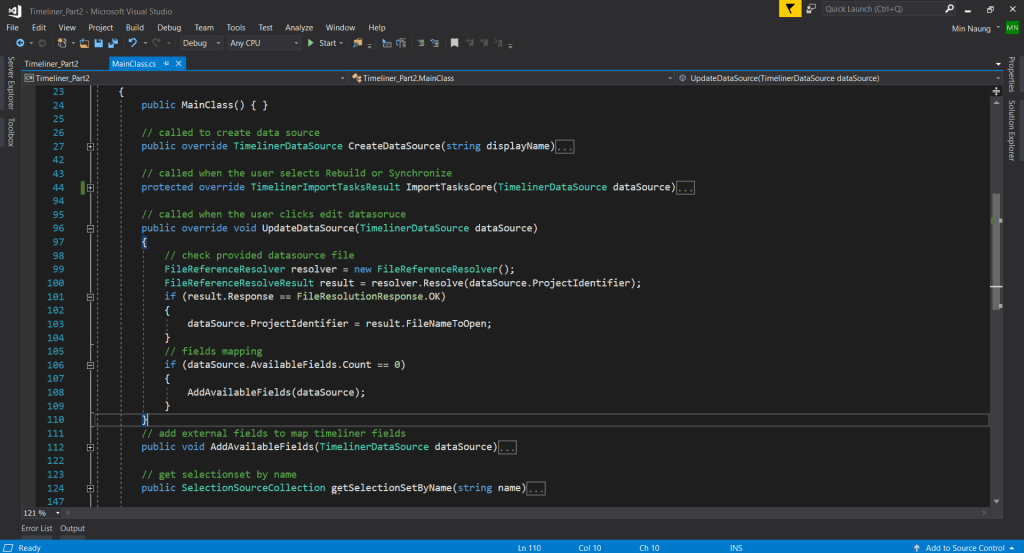Expand the collapsed ImportTasksCore method
1024x553 pixels.
click(x=91, y=187)
